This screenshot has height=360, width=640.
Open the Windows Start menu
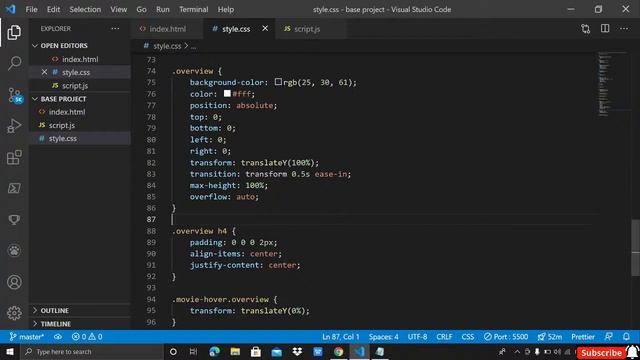pos(10,351)
